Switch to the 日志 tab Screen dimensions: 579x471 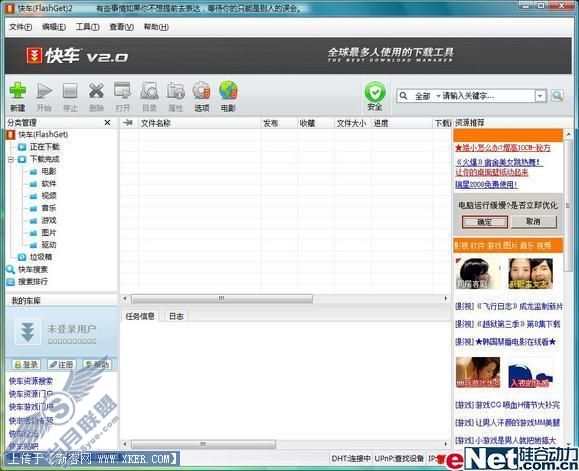click(x=176, y=316)
